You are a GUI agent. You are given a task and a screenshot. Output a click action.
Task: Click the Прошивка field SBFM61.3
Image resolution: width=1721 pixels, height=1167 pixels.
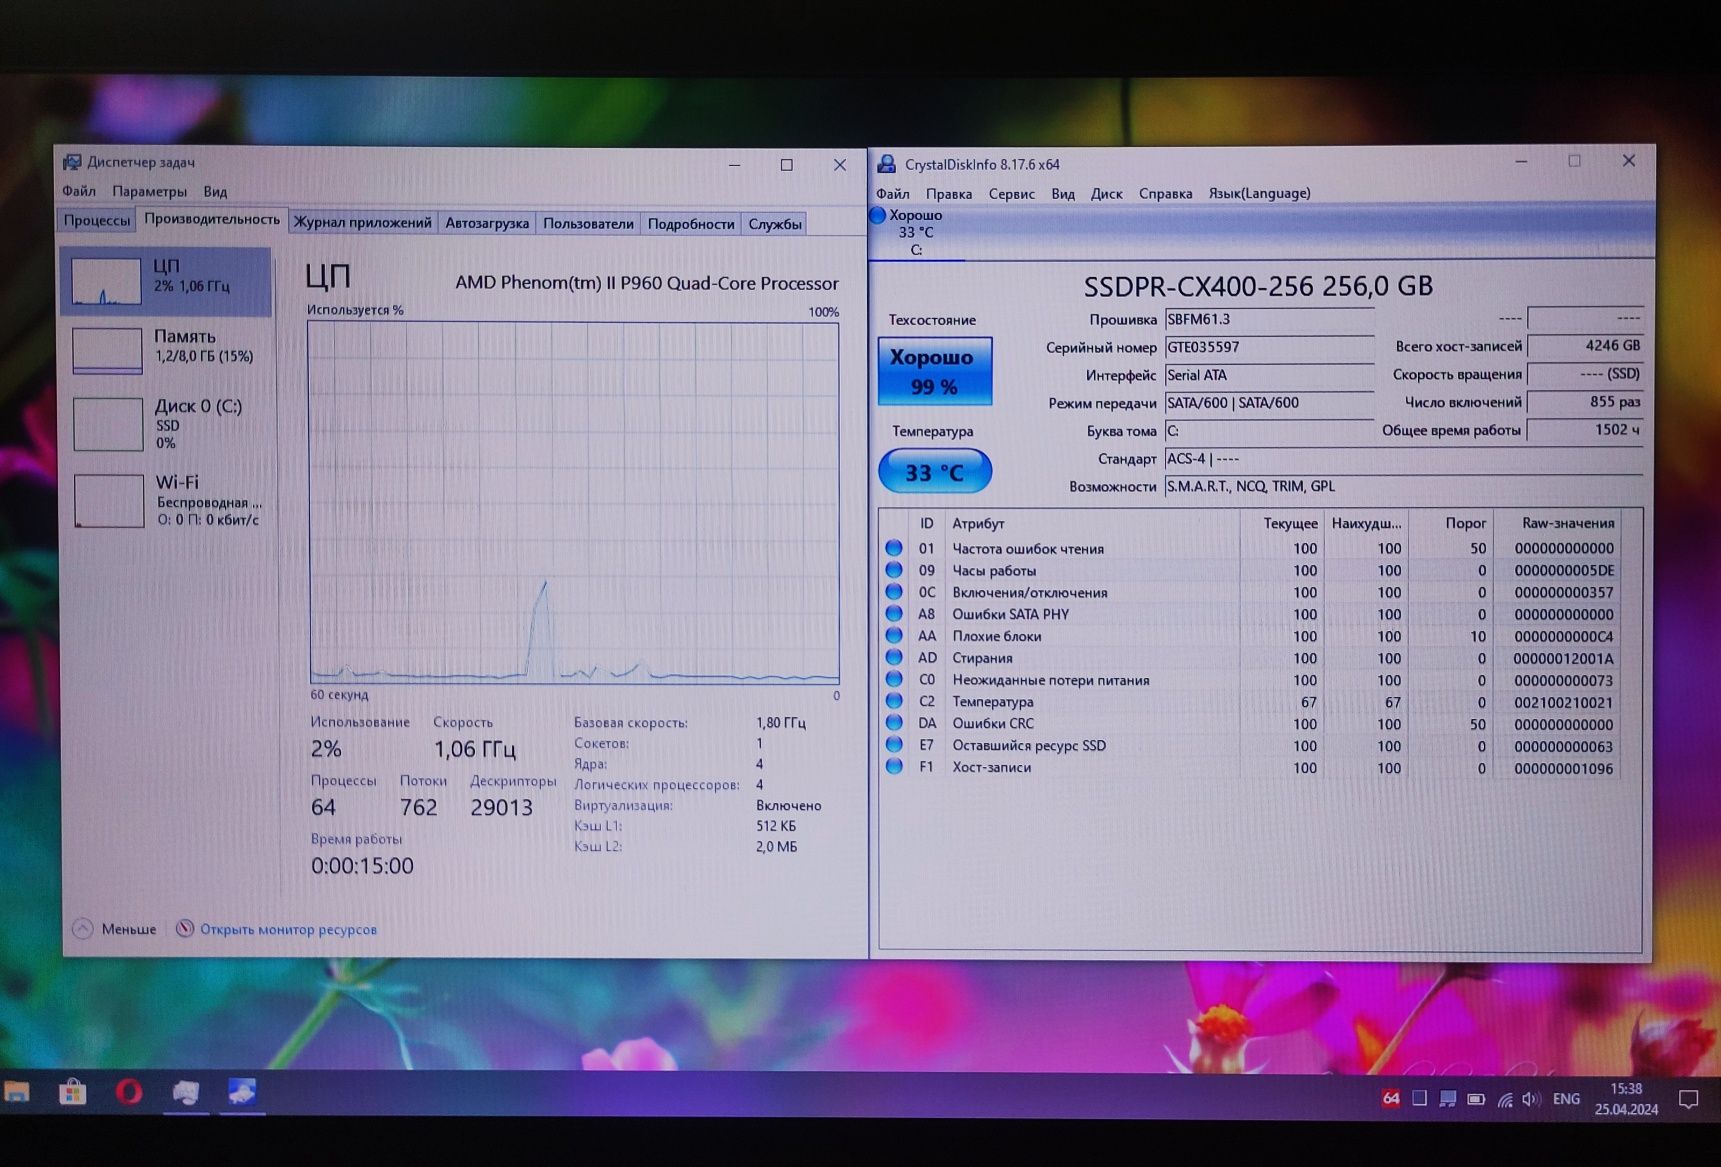coord(1269,319)
